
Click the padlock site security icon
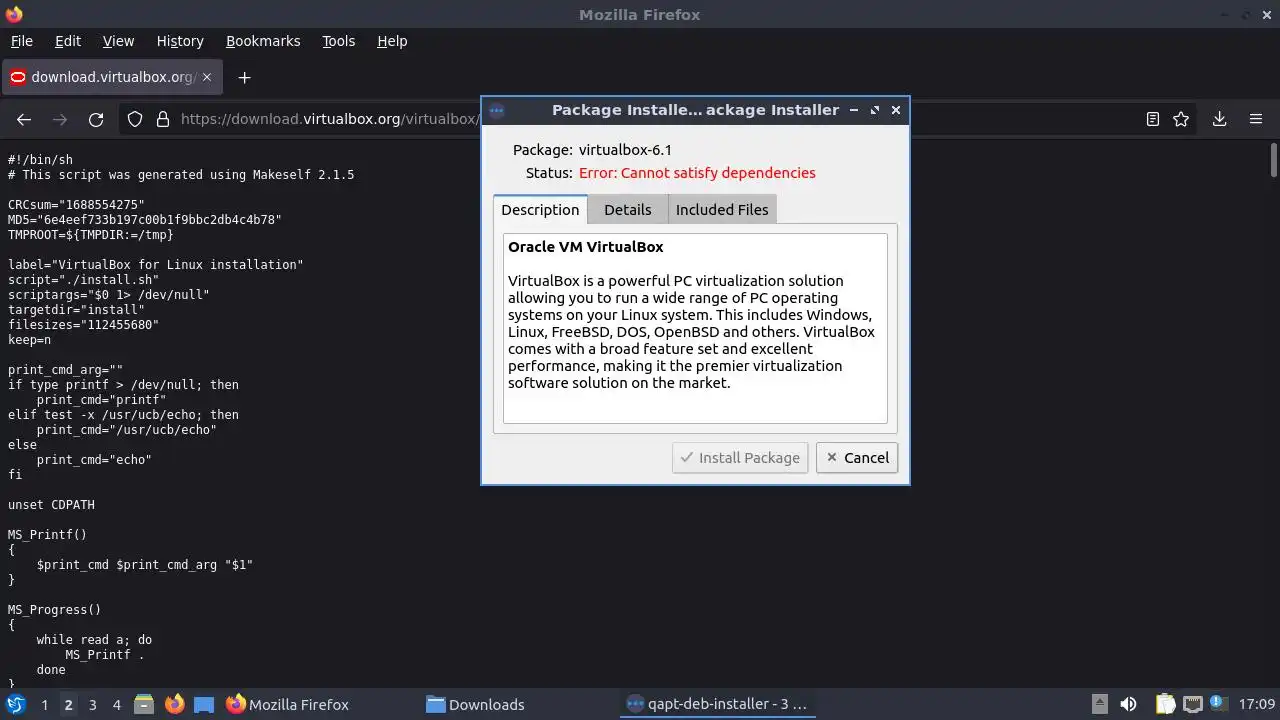point(163,119)
